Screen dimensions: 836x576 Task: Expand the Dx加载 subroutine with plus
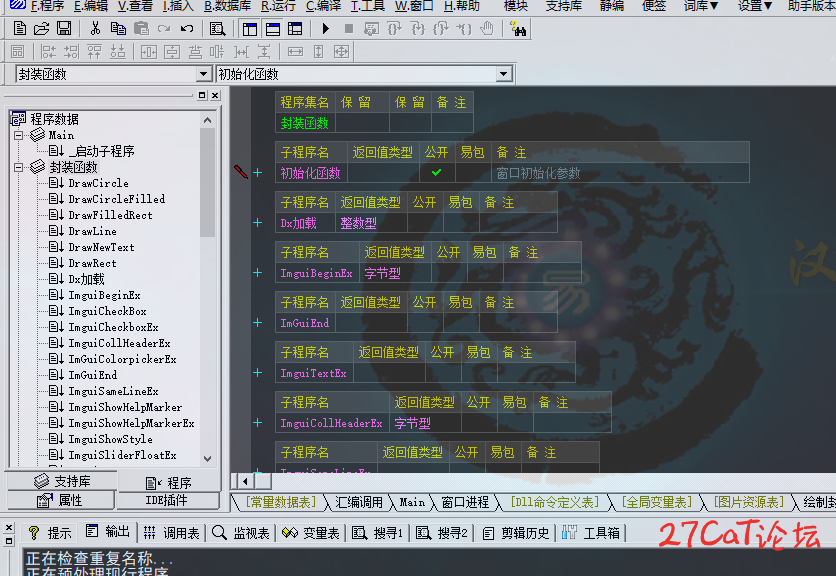(258, 222)
